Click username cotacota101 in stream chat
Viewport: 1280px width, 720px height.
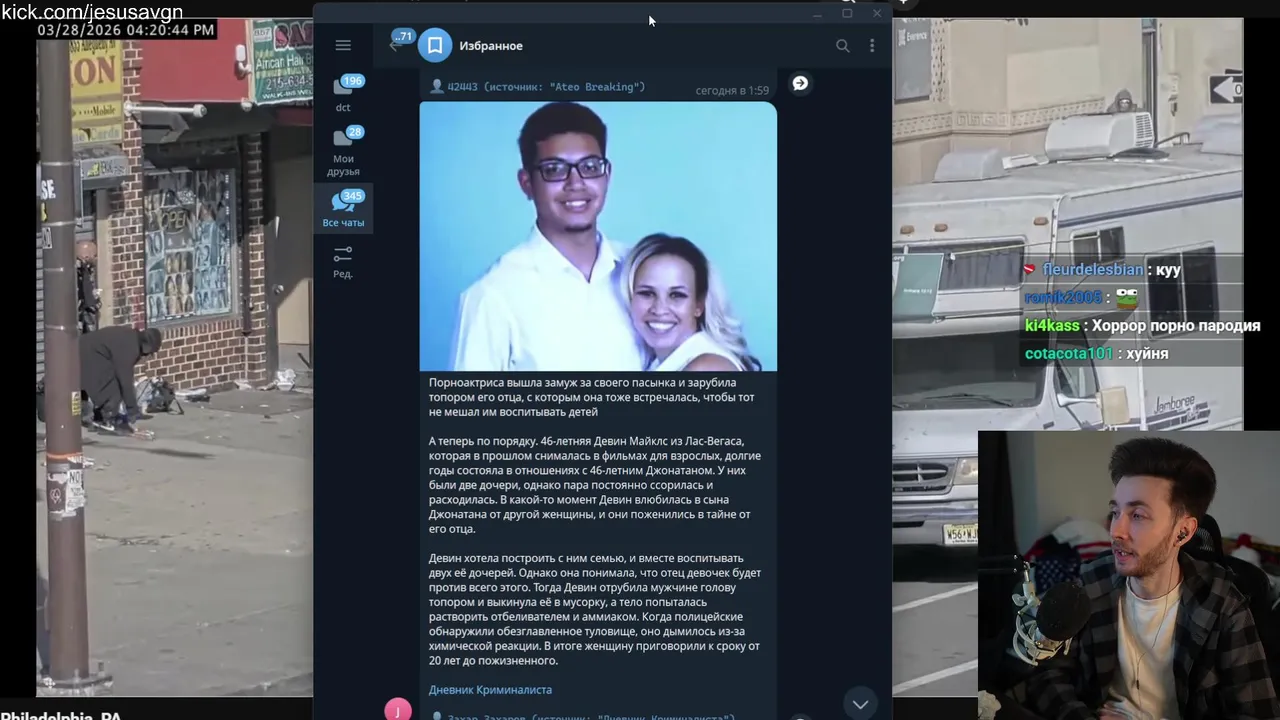(1068, 353)
